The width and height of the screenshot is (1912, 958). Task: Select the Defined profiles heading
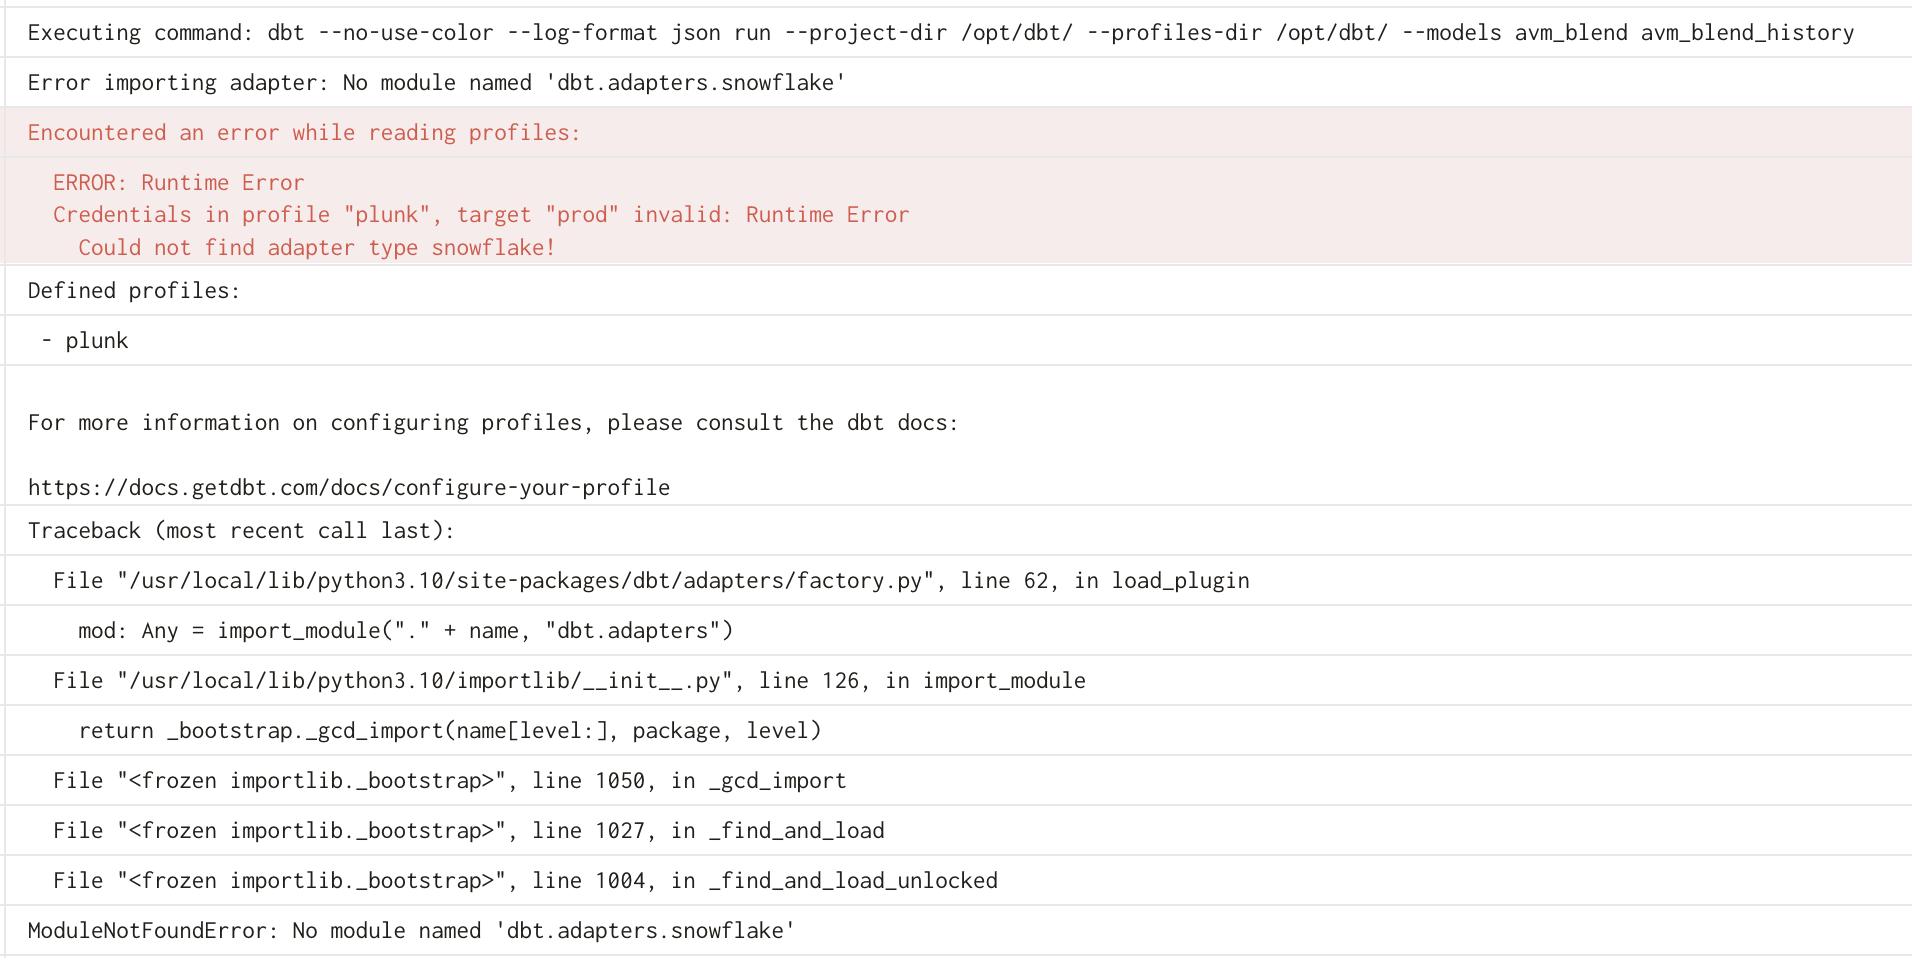(133, 290)
